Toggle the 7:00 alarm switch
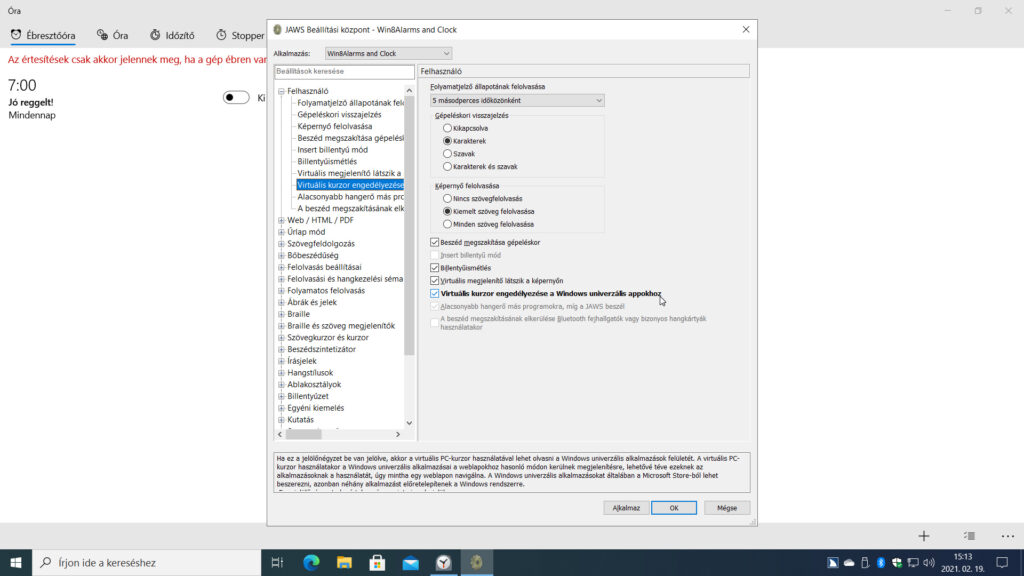The width and height of the screenshot is (1024, 576). [236, 97]
